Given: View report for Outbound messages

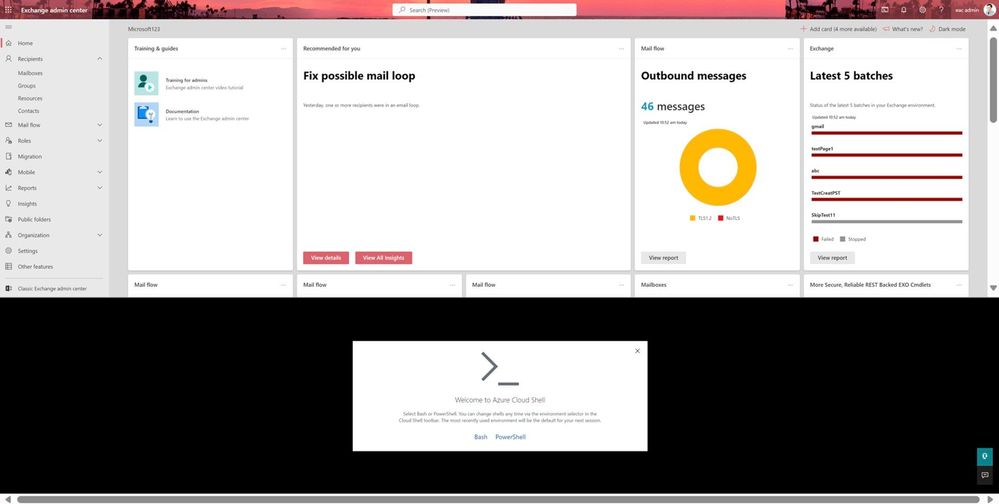Looking at the screenshot, I should (x=663, y=258).
